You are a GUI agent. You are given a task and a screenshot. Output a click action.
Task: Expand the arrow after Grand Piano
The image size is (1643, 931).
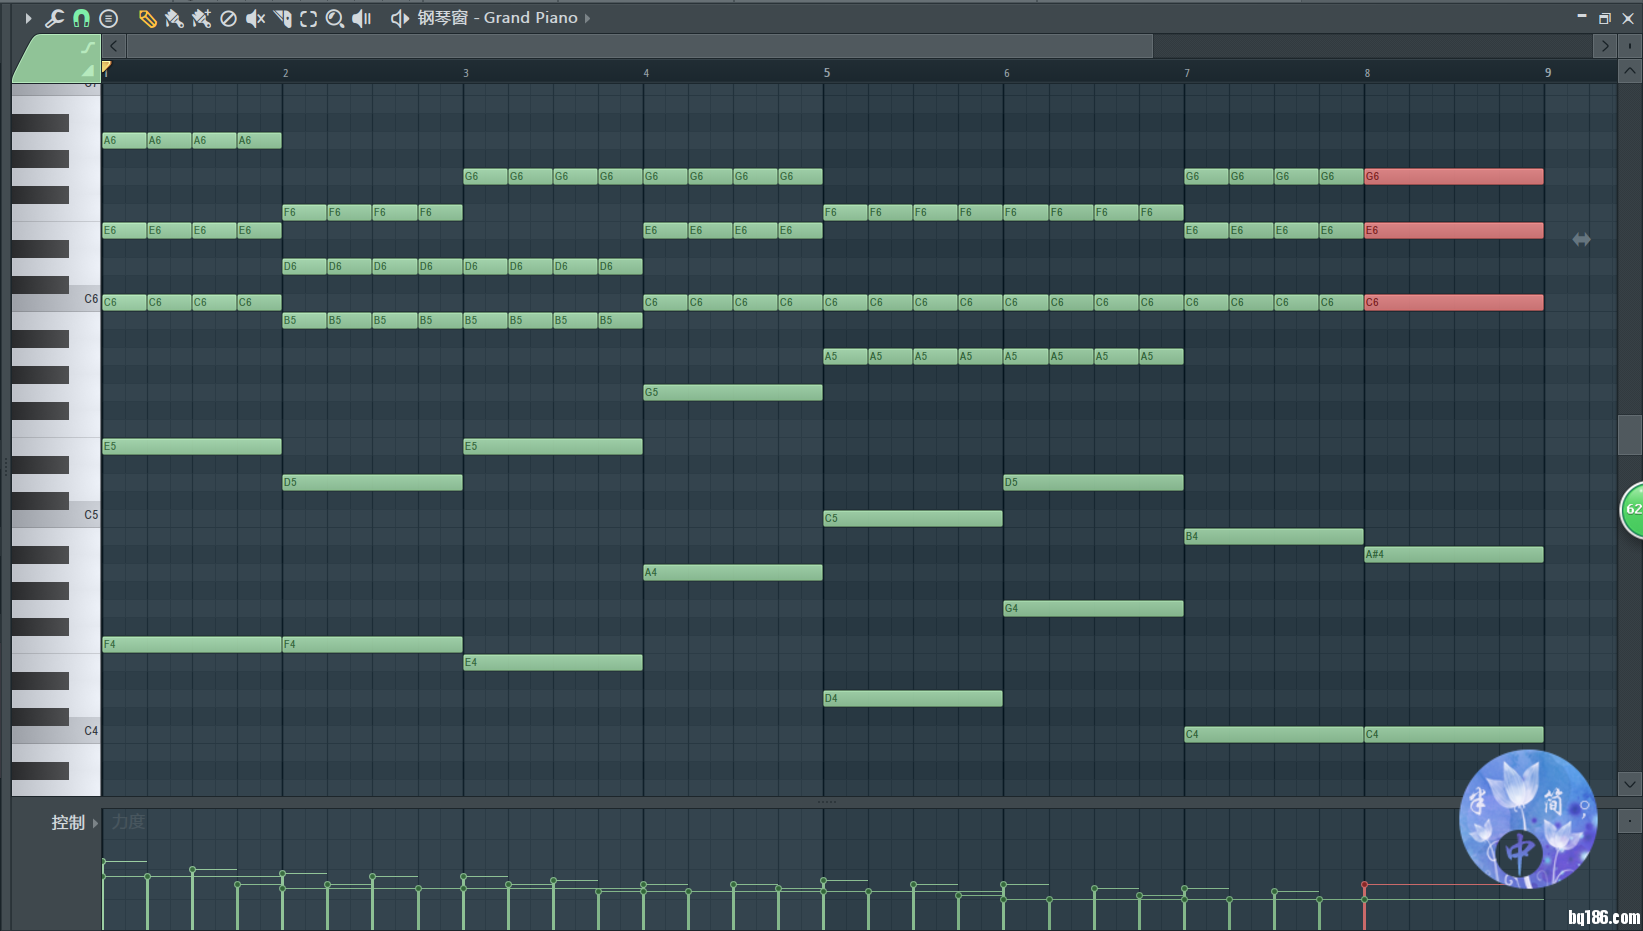point(587,18)
